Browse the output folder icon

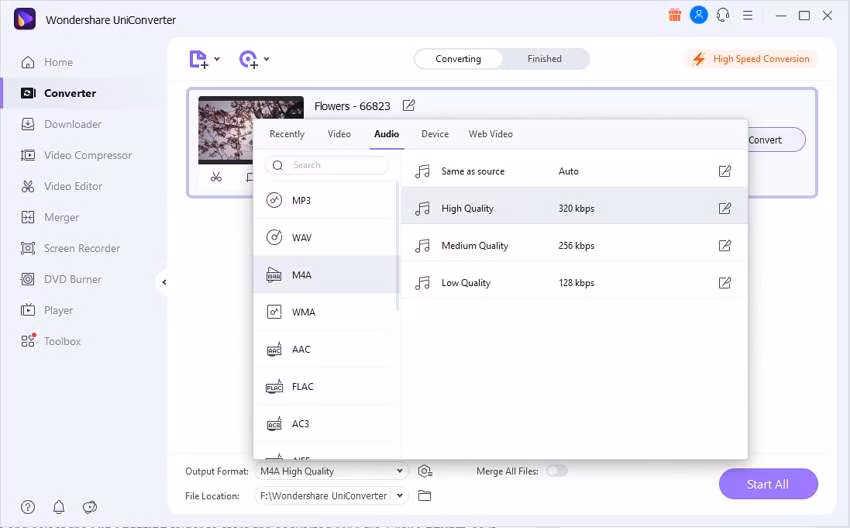pos(424,495)
